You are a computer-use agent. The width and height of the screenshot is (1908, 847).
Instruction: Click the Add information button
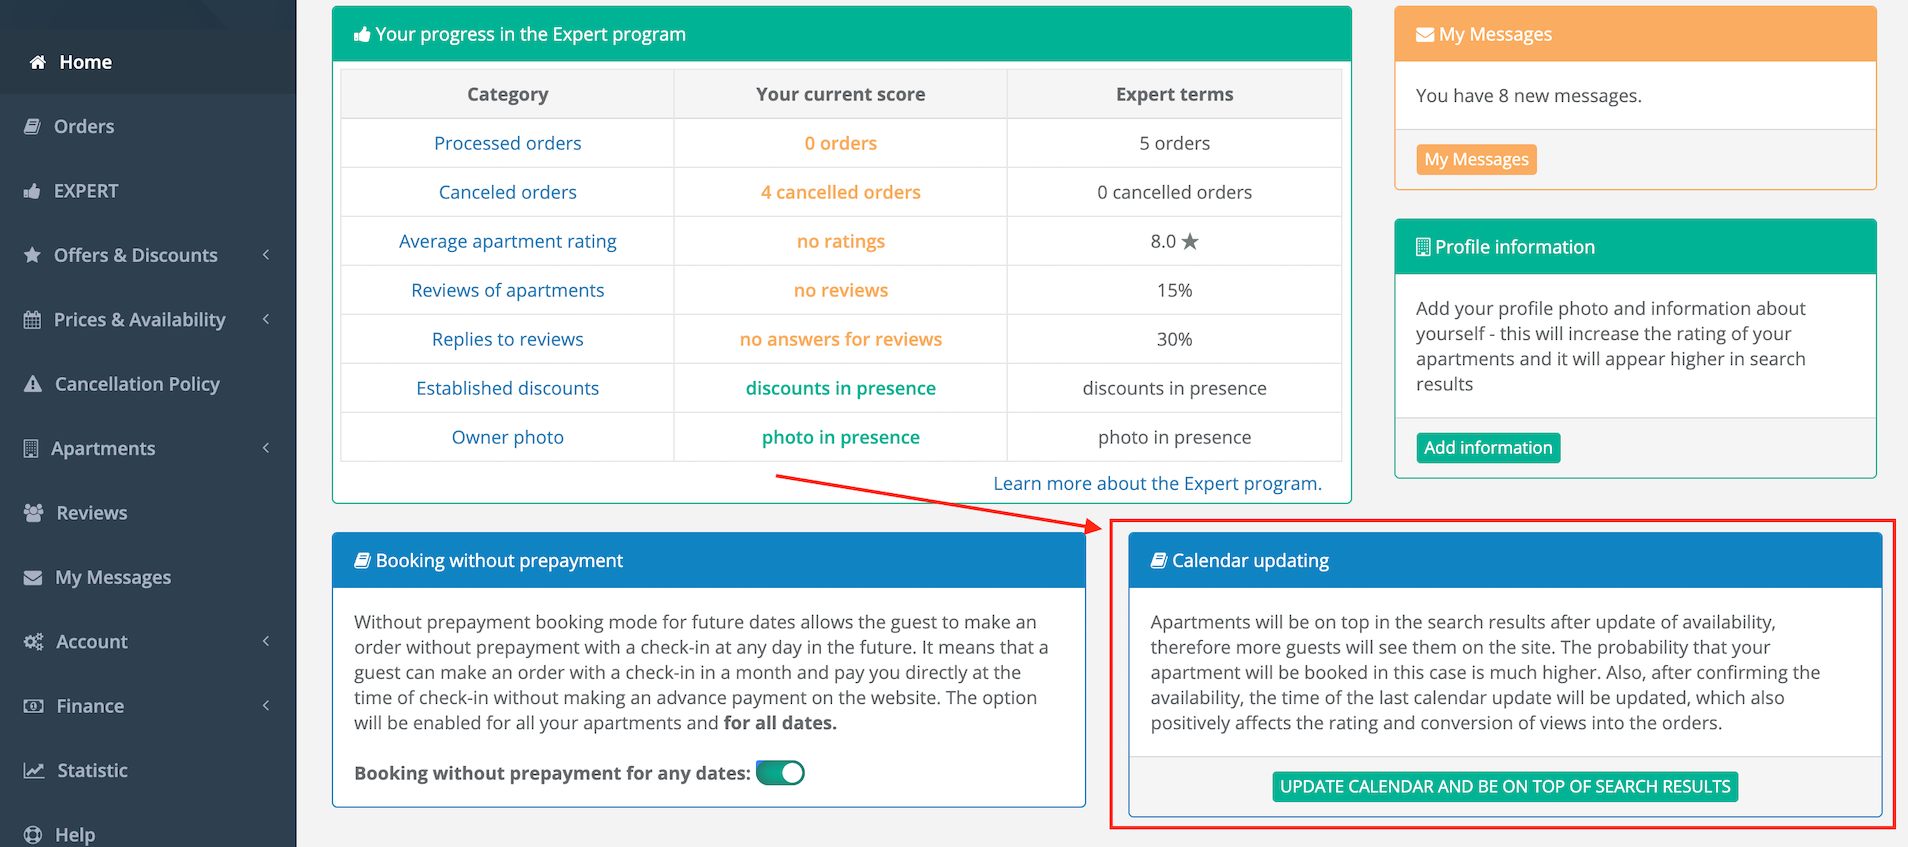tap(1488, 448)
